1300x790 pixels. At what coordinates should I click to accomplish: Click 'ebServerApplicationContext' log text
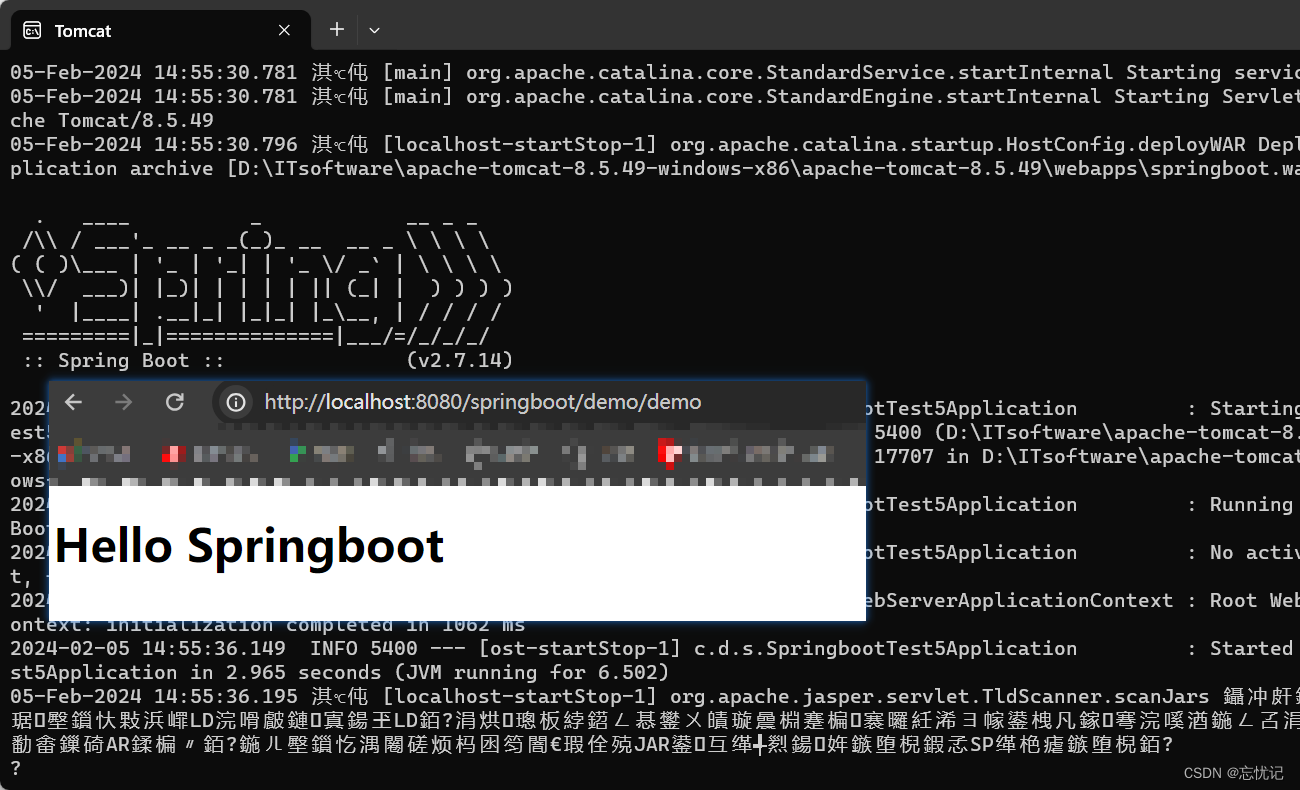tap(1018, 600)
